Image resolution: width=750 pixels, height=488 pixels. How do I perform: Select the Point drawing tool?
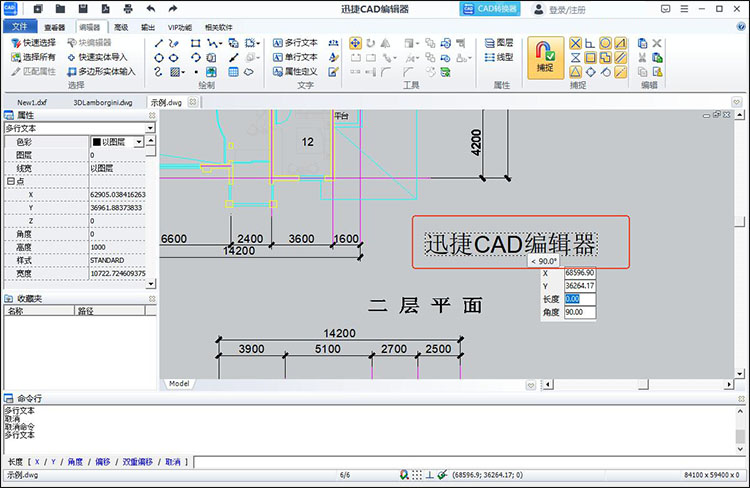tap(196, 72)
